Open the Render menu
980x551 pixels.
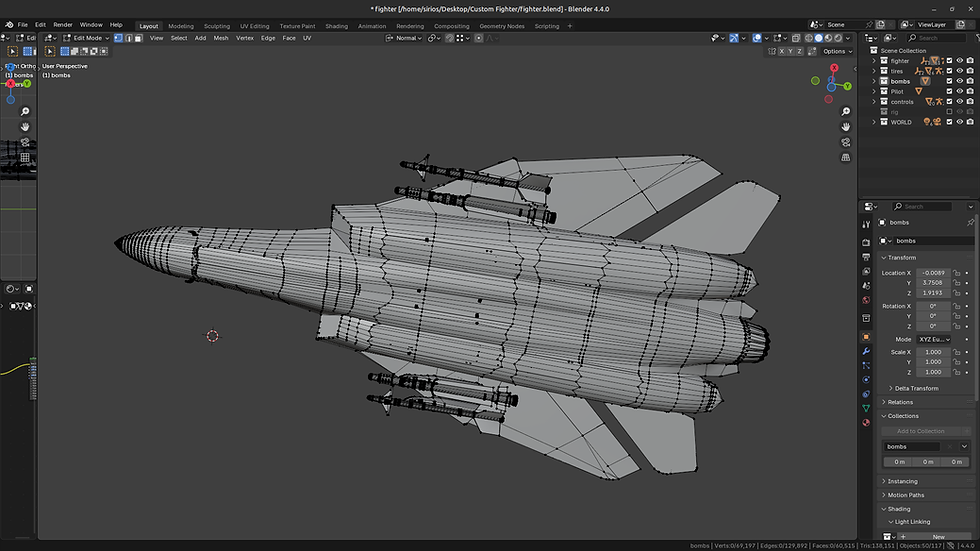point(62,25)
